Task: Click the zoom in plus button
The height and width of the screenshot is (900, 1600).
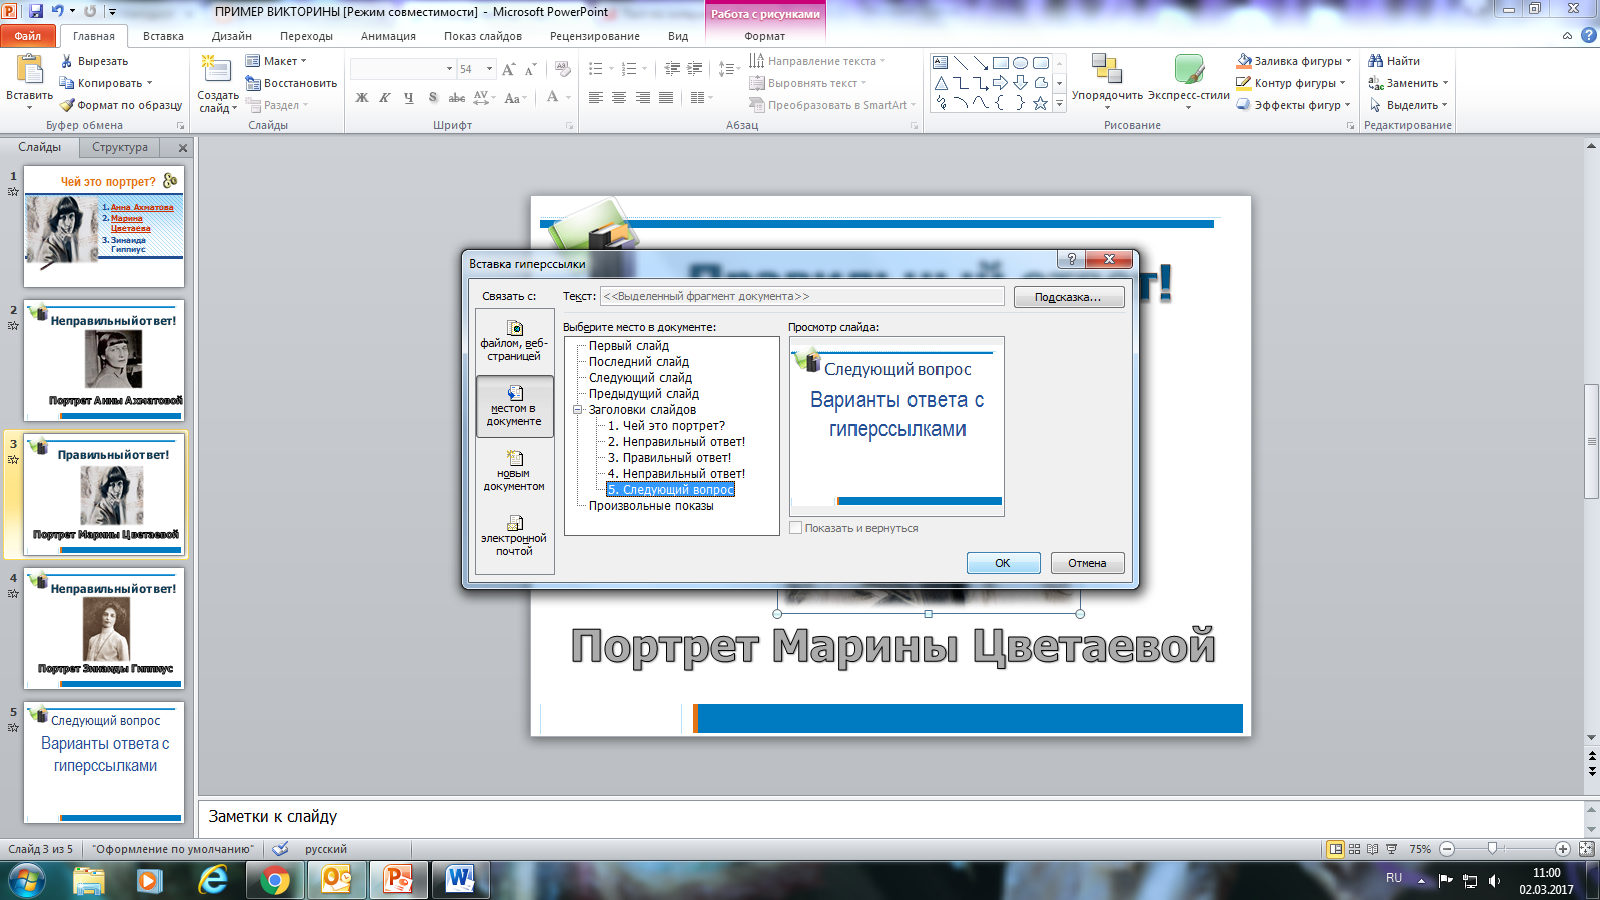Action: [1563, 849]
